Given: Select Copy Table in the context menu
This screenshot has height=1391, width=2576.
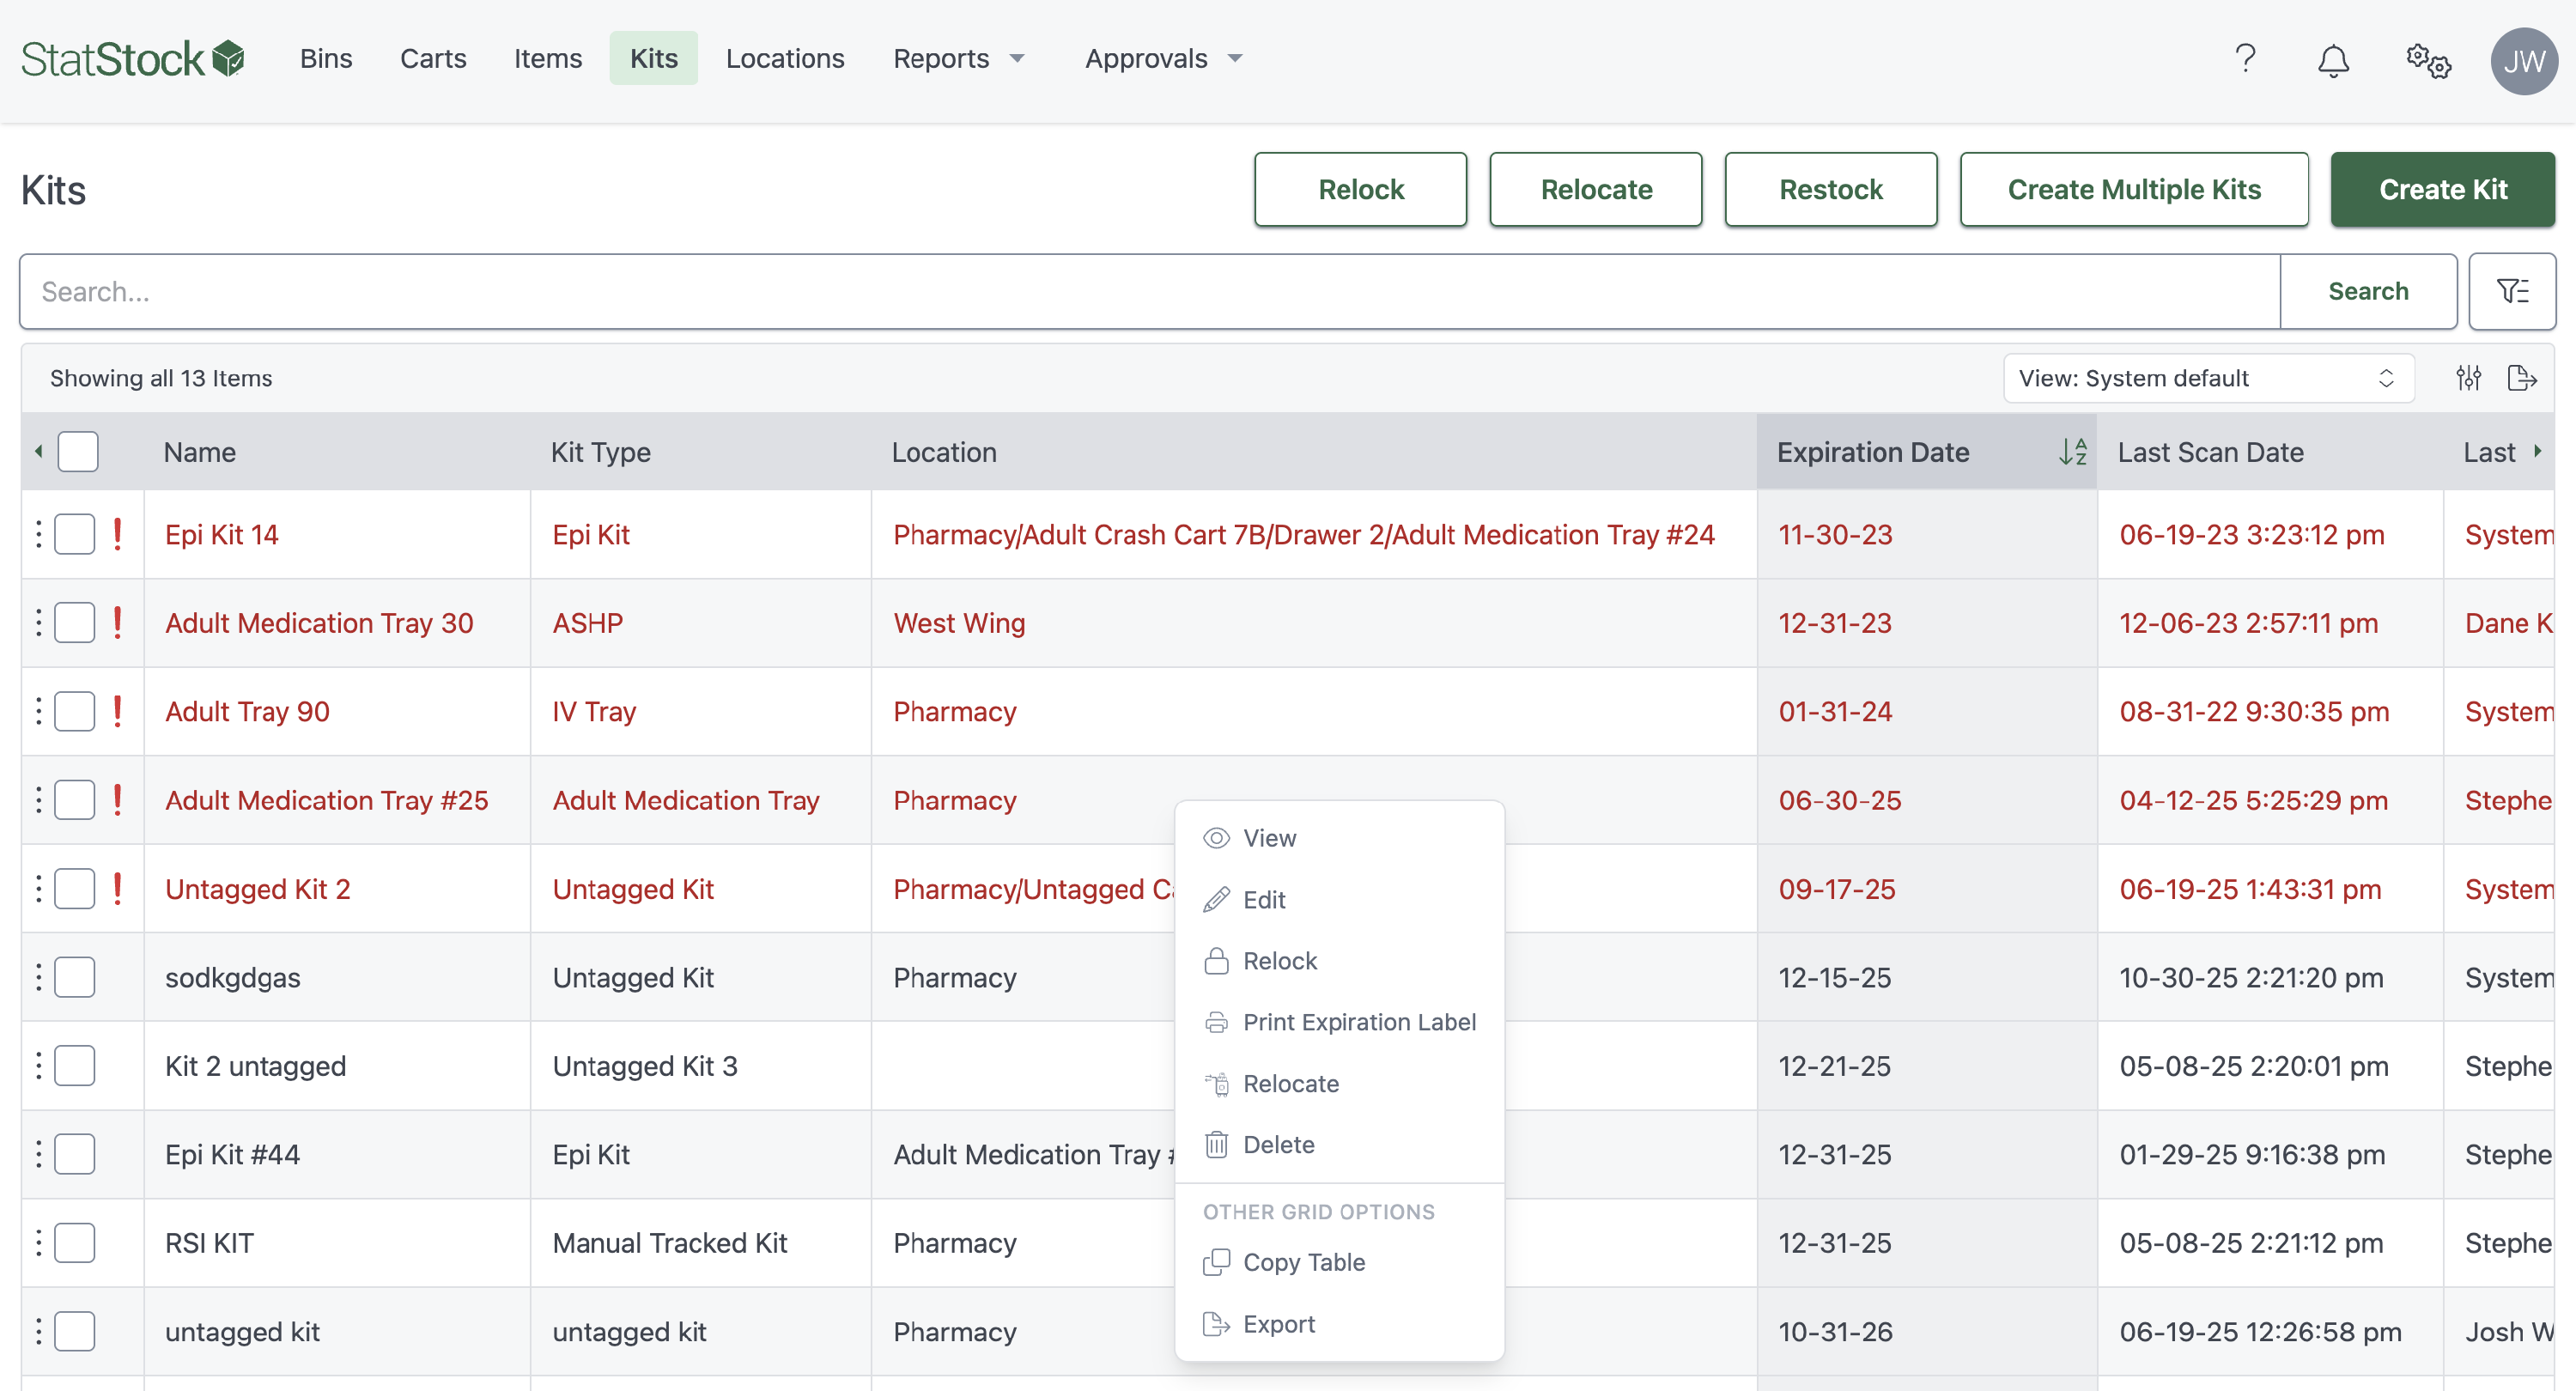Looking at the screenshot, I should 1303,1262.
